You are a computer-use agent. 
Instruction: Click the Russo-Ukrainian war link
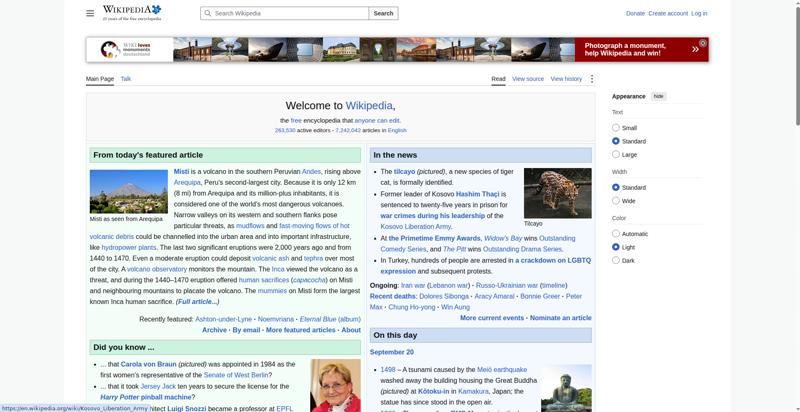coord(507,286)
